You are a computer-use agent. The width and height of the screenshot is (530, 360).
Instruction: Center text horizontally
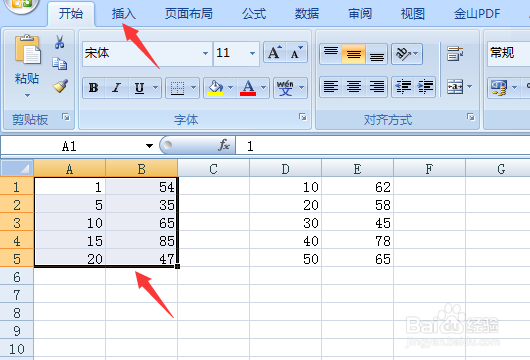point(354,87)
